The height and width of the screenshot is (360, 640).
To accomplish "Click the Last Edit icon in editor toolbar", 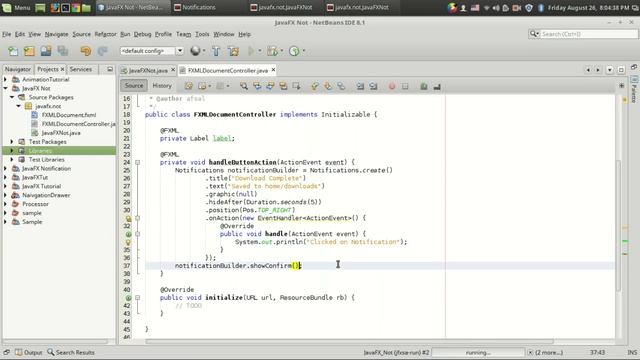I will coord(189,86).
